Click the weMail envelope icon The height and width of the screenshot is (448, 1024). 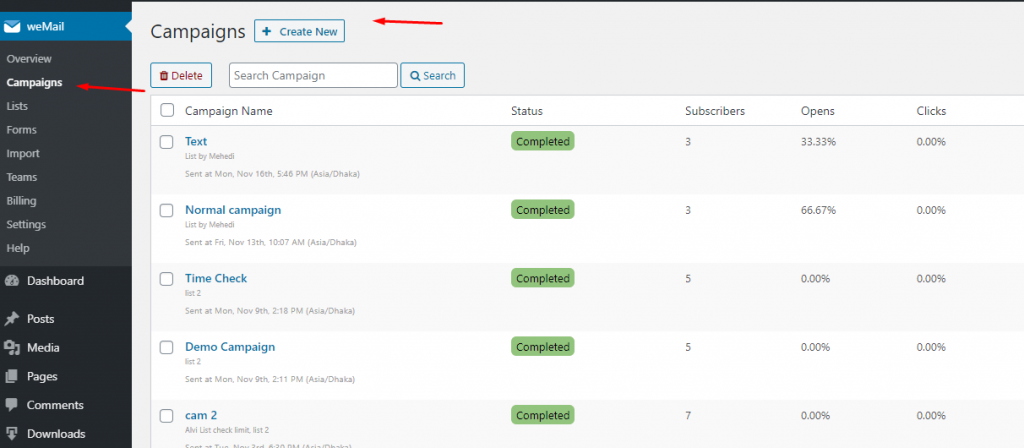12,27
